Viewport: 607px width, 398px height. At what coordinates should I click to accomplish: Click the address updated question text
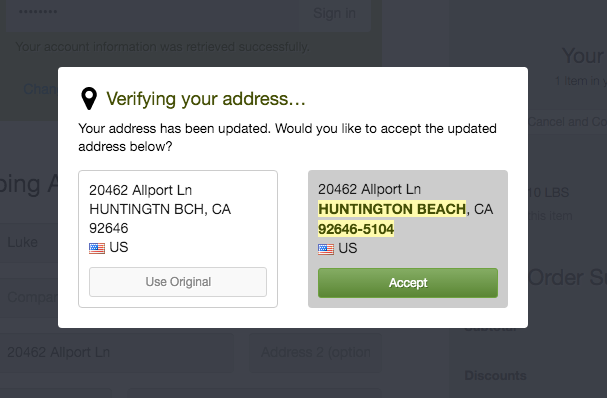(x=287, y=137)
